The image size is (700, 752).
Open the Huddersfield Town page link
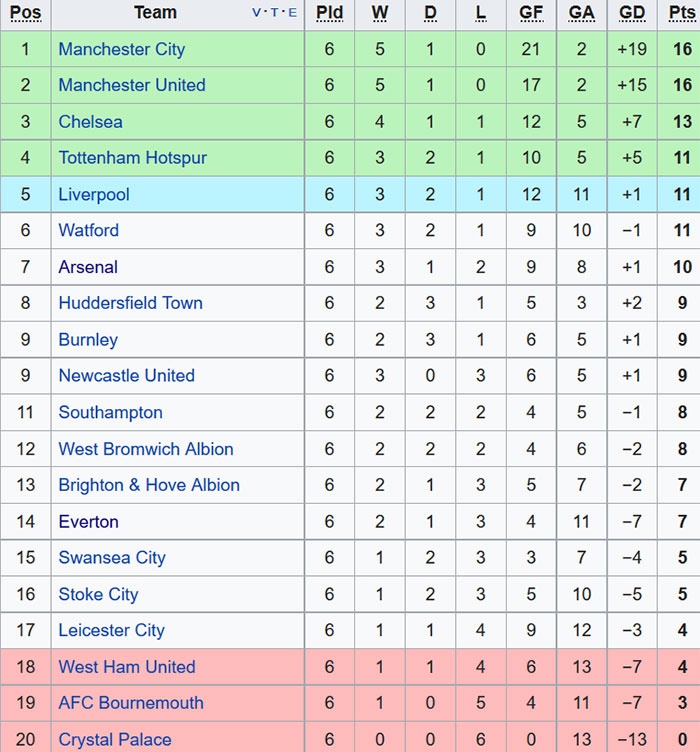pos(130,303)
